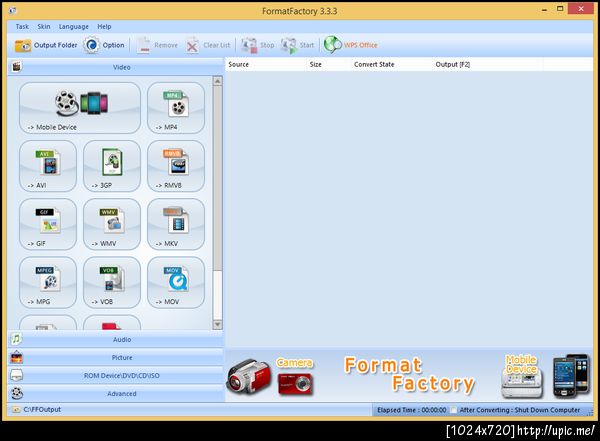Open the Option settings
This screenshot has width=600, height=441.
point(104,45)
